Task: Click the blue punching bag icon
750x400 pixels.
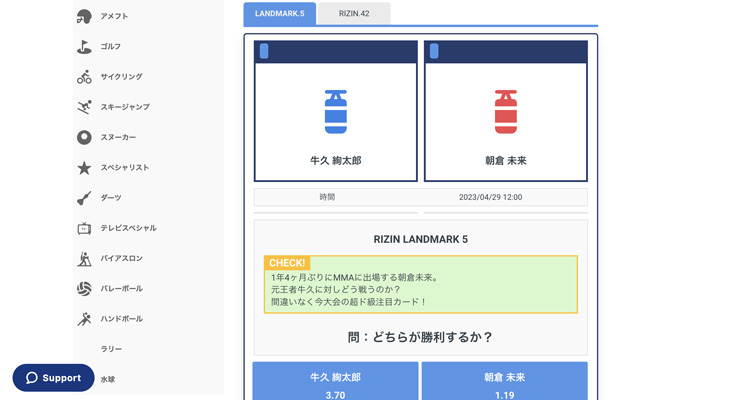Action: pyautogui.click(x=336, y=111)
